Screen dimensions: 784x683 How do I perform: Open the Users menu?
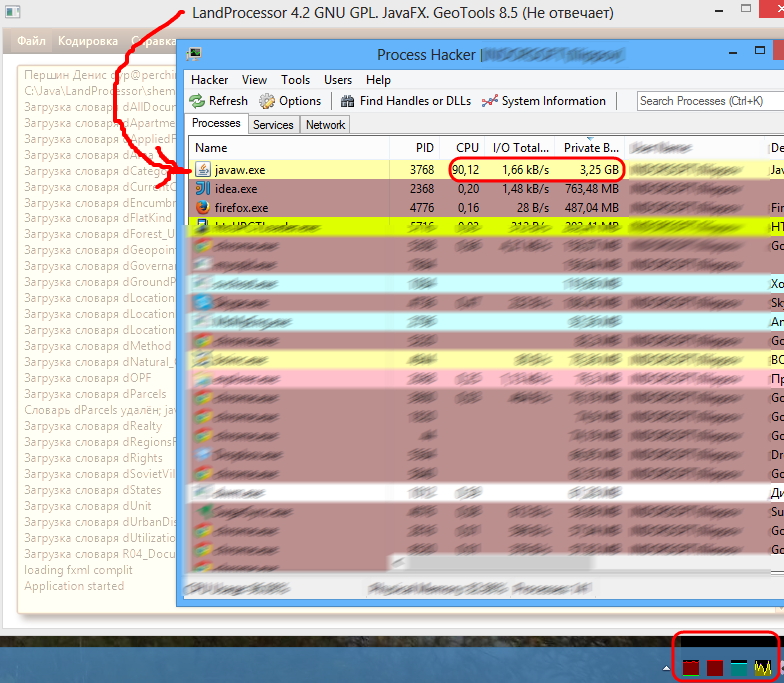coord(338,80)
